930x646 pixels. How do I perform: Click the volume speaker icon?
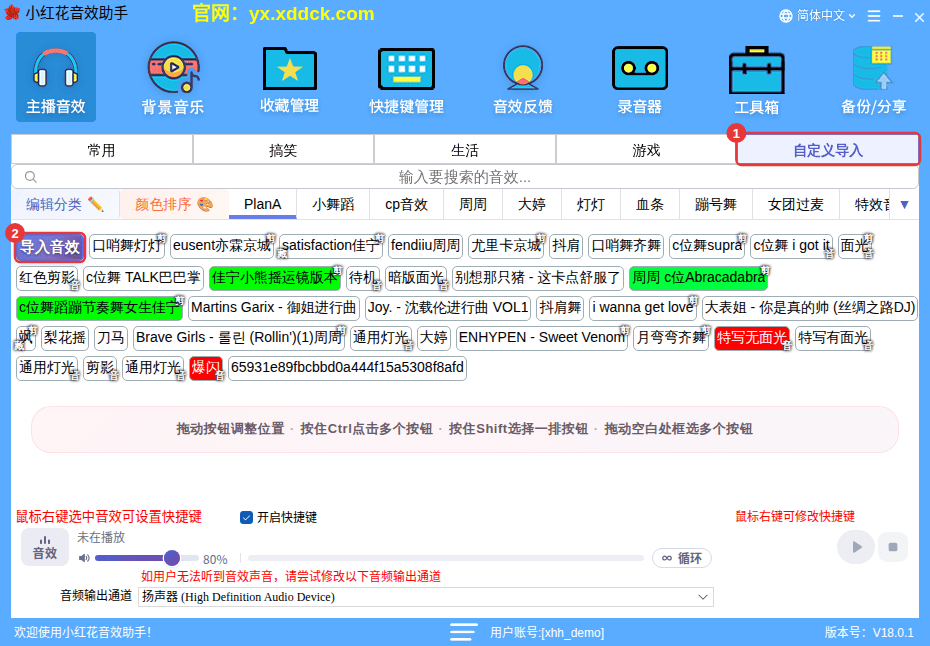point(84,558)
